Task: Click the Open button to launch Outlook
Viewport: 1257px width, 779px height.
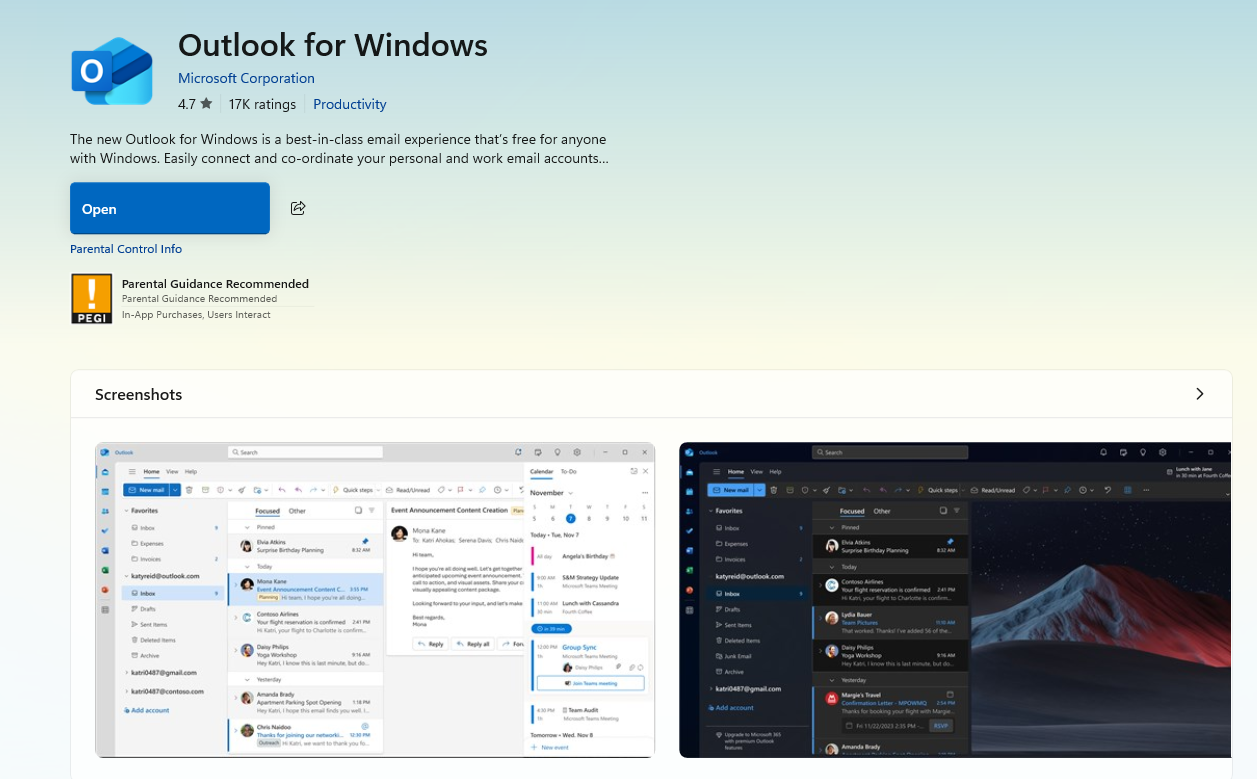Action: (169, 208)
